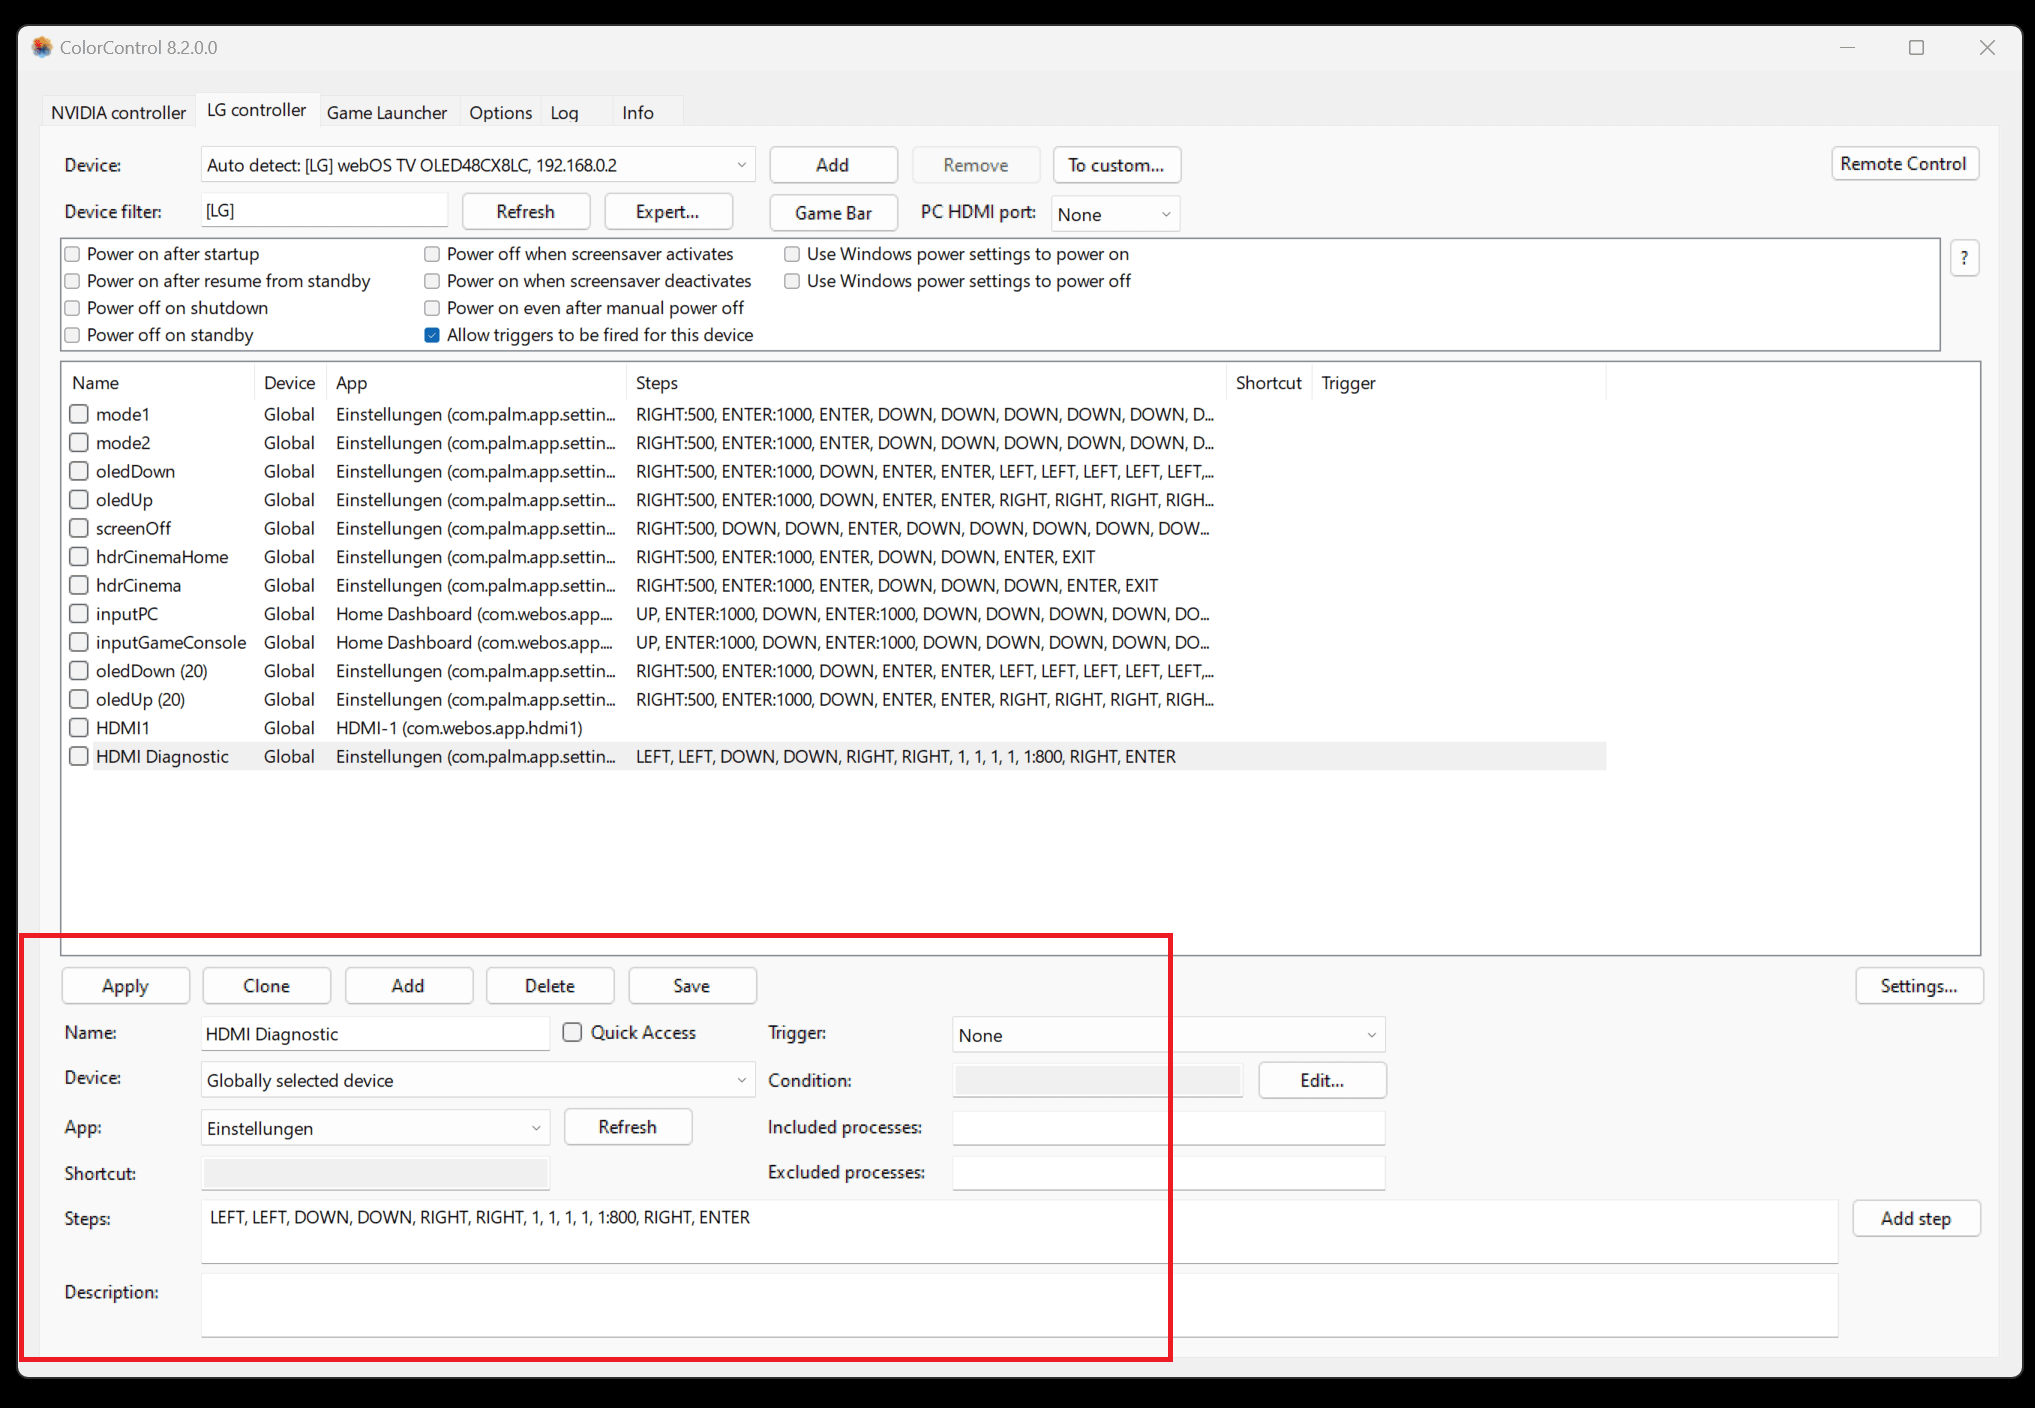Apply the selected preset
Viewport: 2035px width, 1408px height.
pos(125,986)
